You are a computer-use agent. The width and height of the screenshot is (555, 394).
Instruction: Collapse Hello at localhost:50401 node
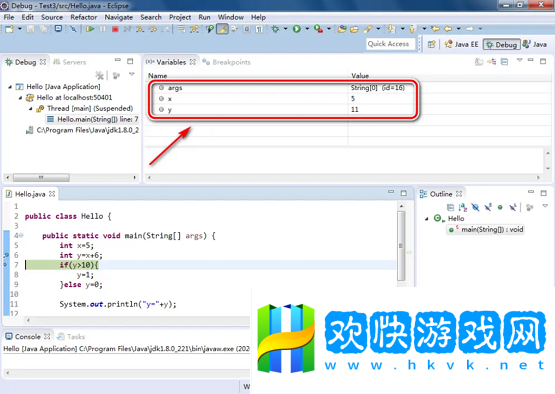point(20,98)
